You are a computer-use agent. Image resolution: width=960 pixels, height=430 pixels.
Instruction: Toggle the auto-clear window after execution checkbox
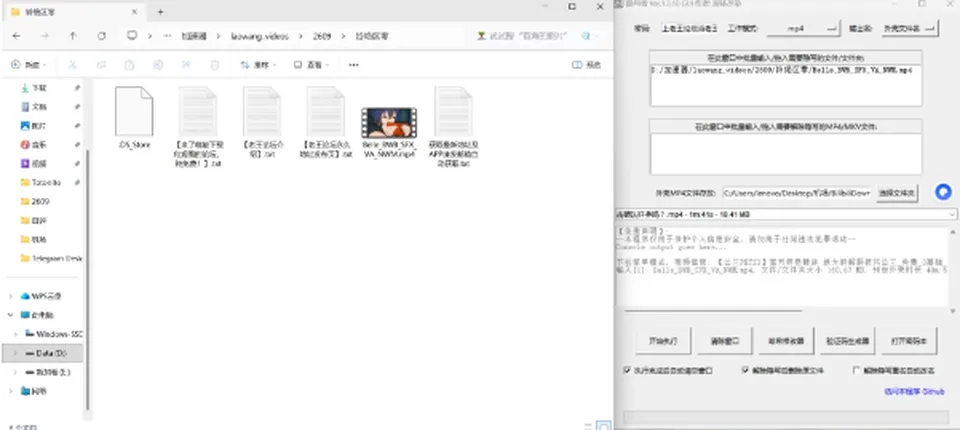627,371
